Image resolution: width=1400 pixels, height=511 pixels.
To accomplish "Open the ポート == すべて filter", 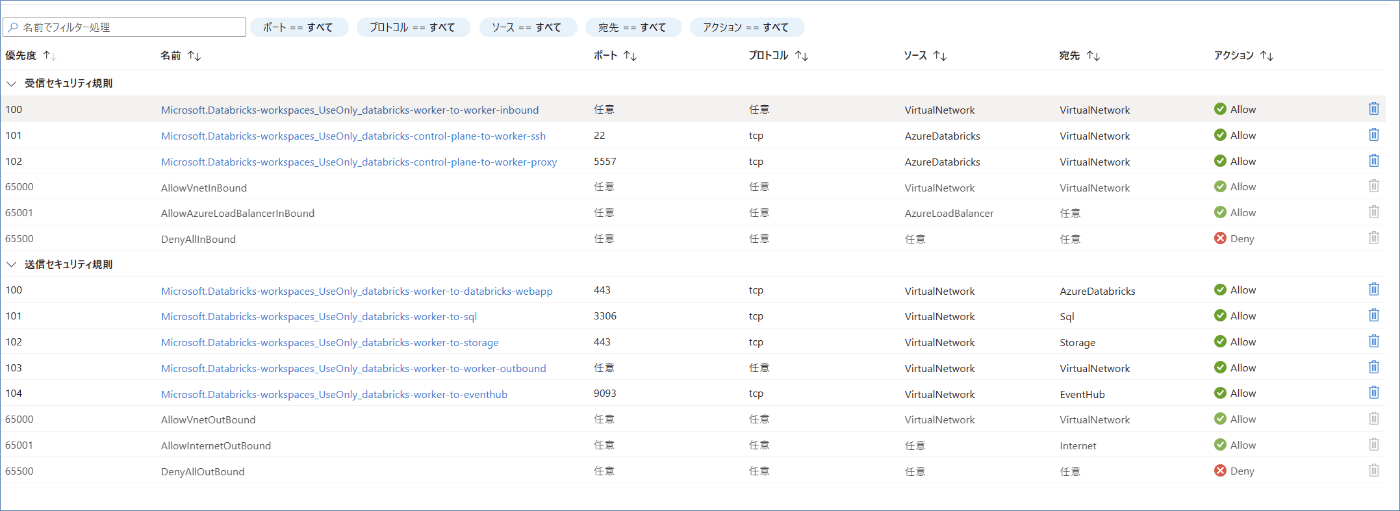I will point(299,27).
